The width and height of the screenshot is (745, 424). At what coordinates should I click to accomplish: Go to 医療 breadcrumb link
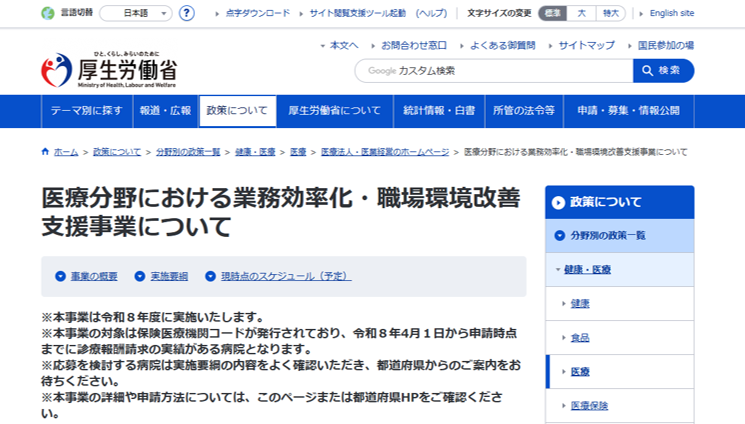[298, 152]
